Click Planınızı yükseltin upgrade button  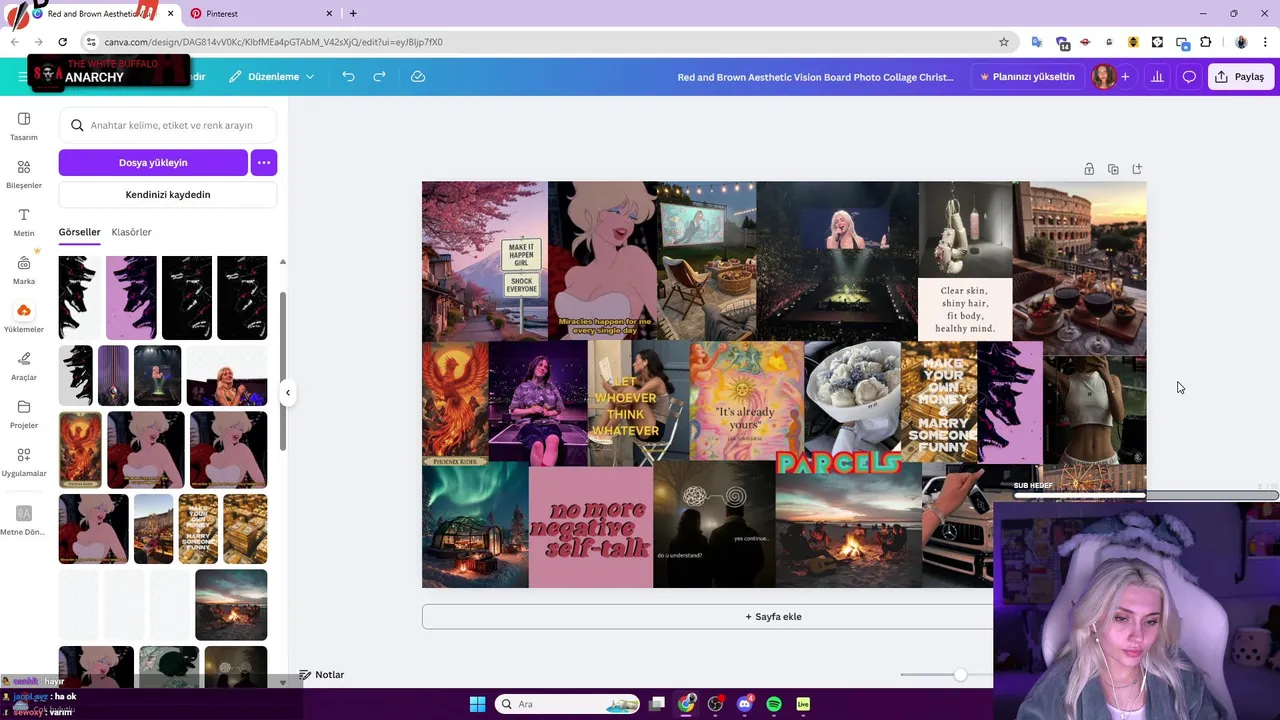[1027, 77]
